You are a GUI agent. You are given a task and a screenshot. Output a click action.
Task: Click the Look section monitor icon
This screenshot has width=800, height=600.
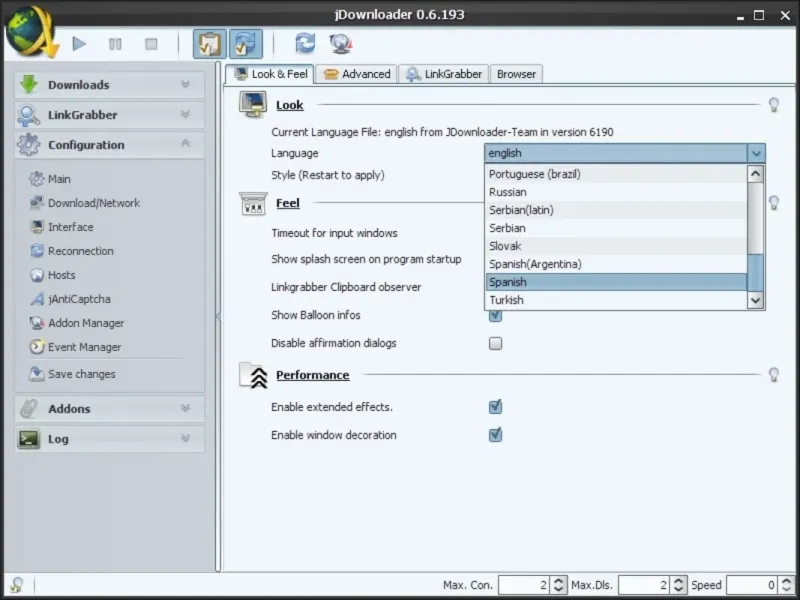click(x=253, y=104)
